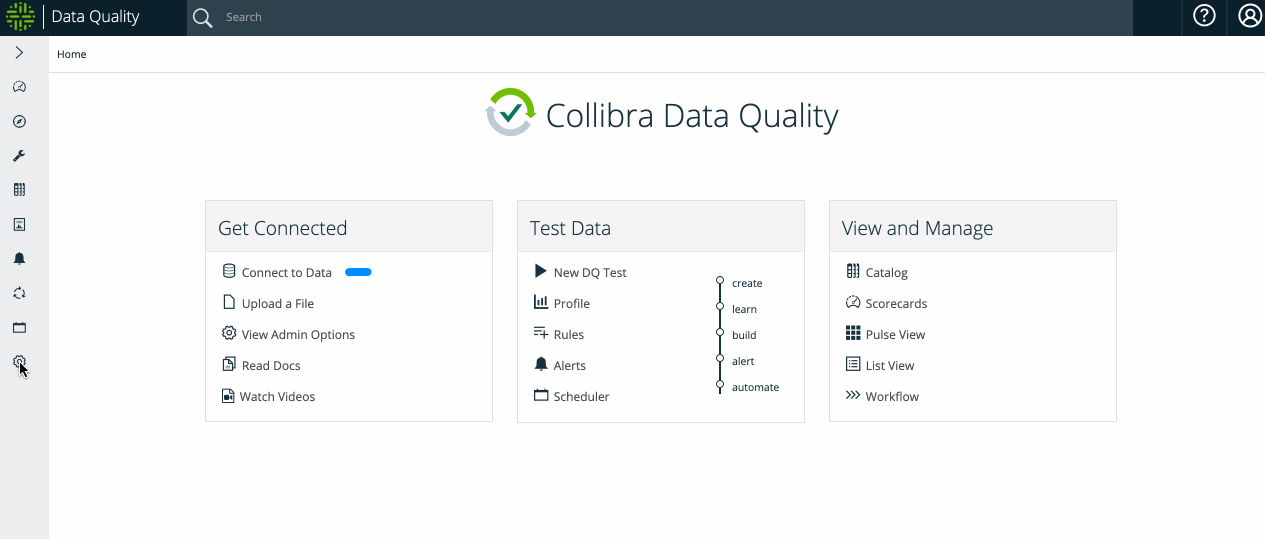Open the Upload a File link
This screenshot has height=539, width=1265.
[277, 304]
